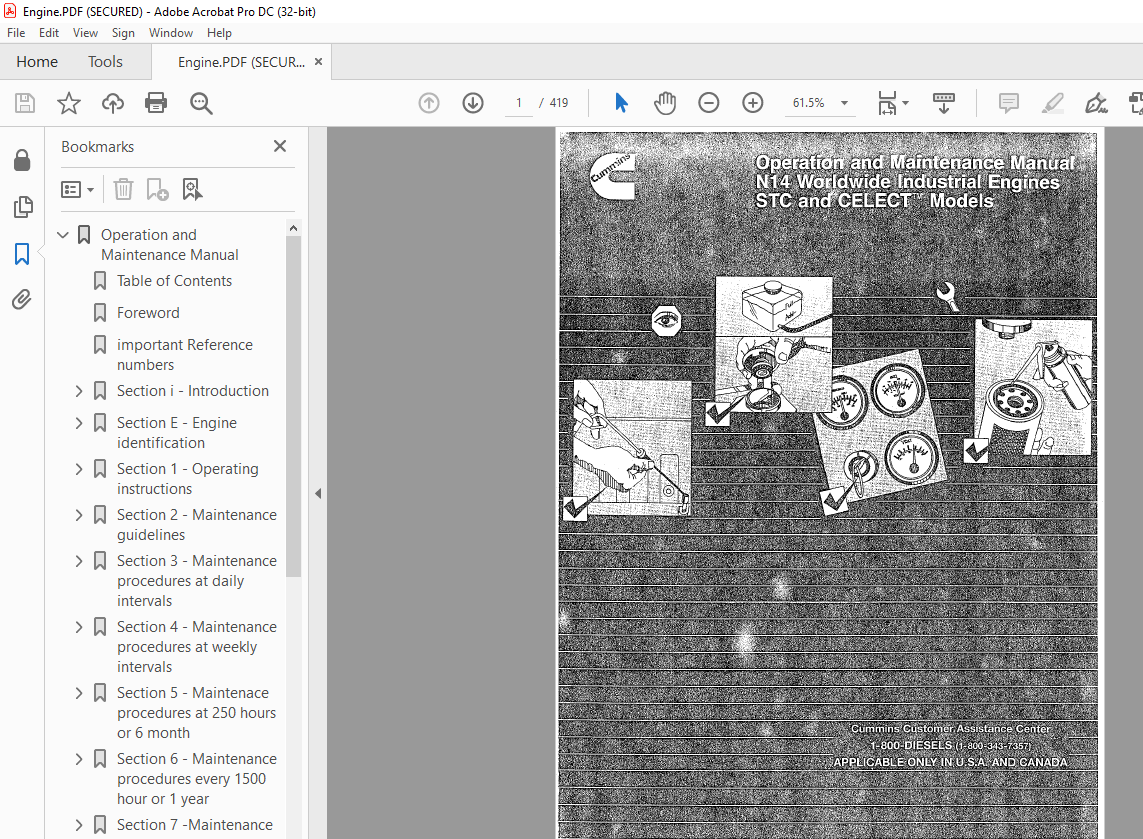1143x839 pixels.
Task: Expand Section 3 daily intervals bookmark
Action: (79, 561)
